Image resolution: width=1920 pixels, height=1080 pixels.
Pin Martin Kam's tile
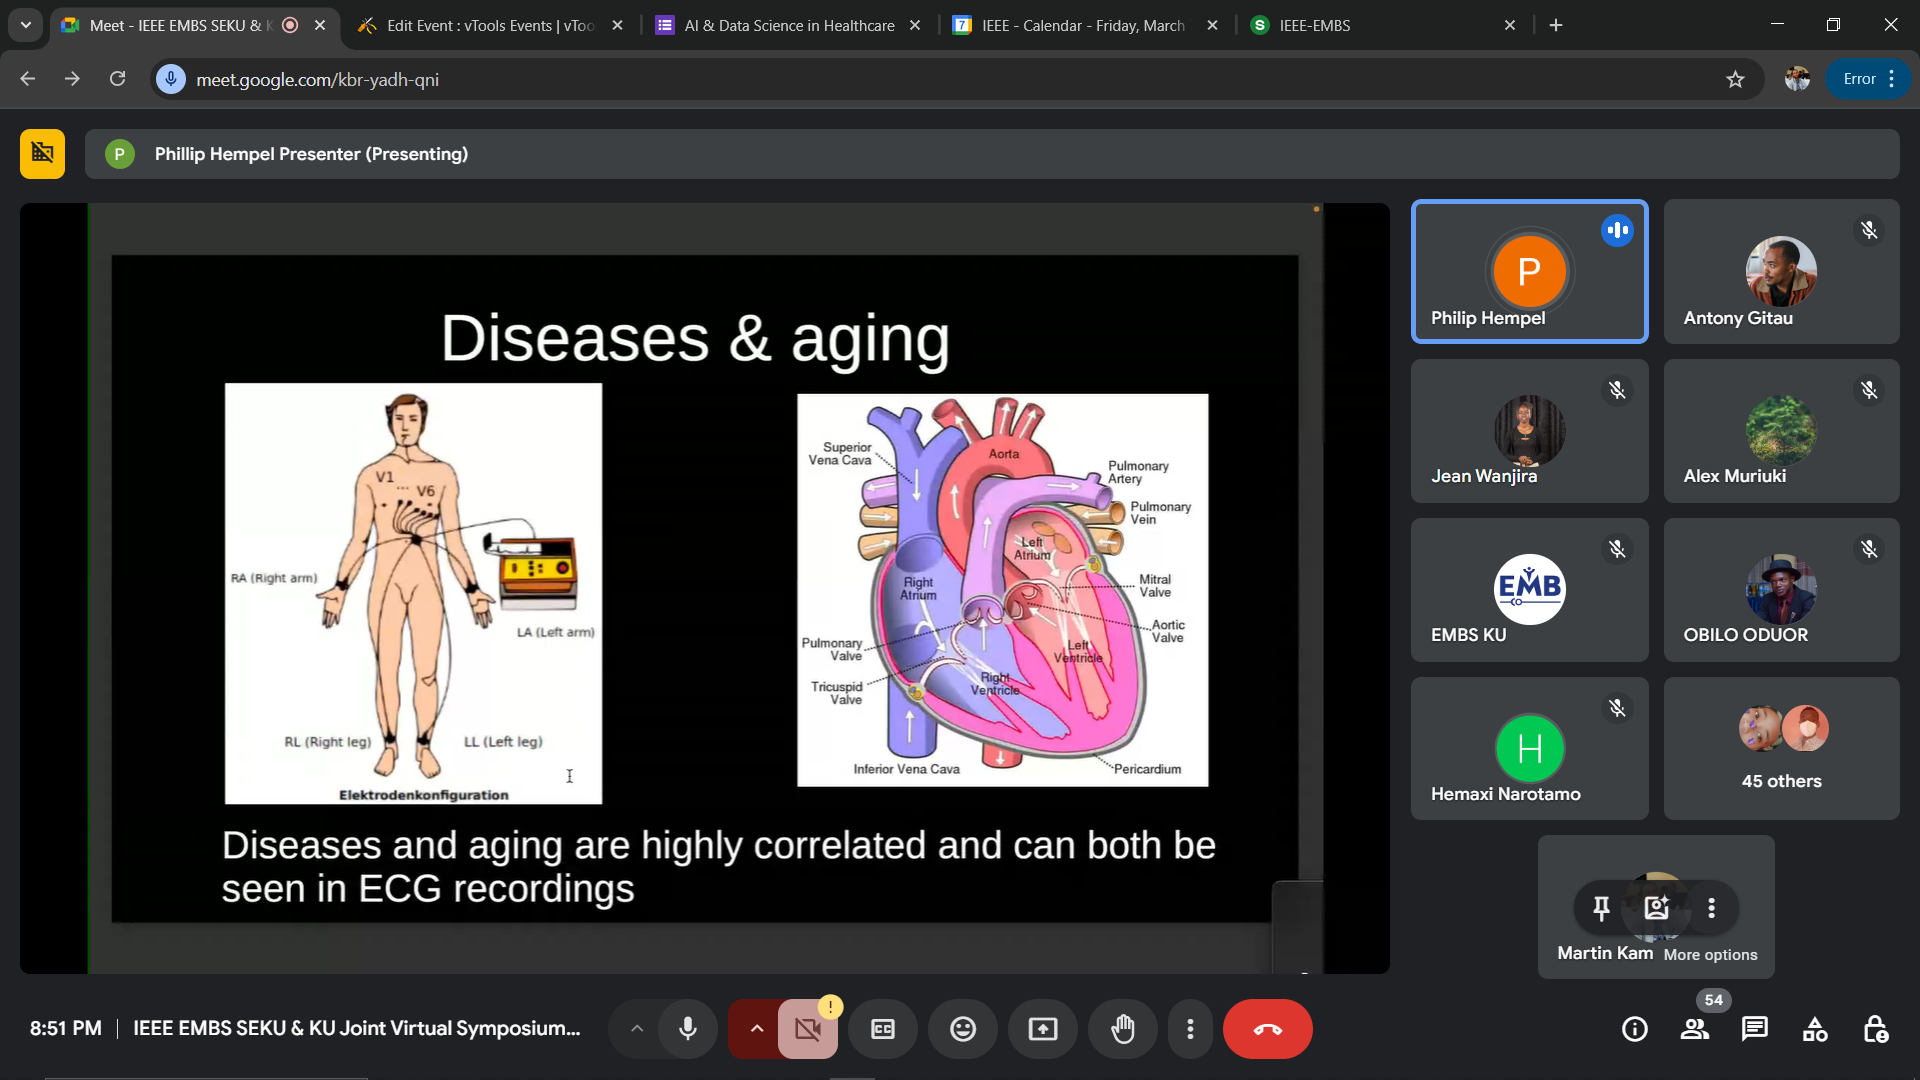tap(1601, 908)
